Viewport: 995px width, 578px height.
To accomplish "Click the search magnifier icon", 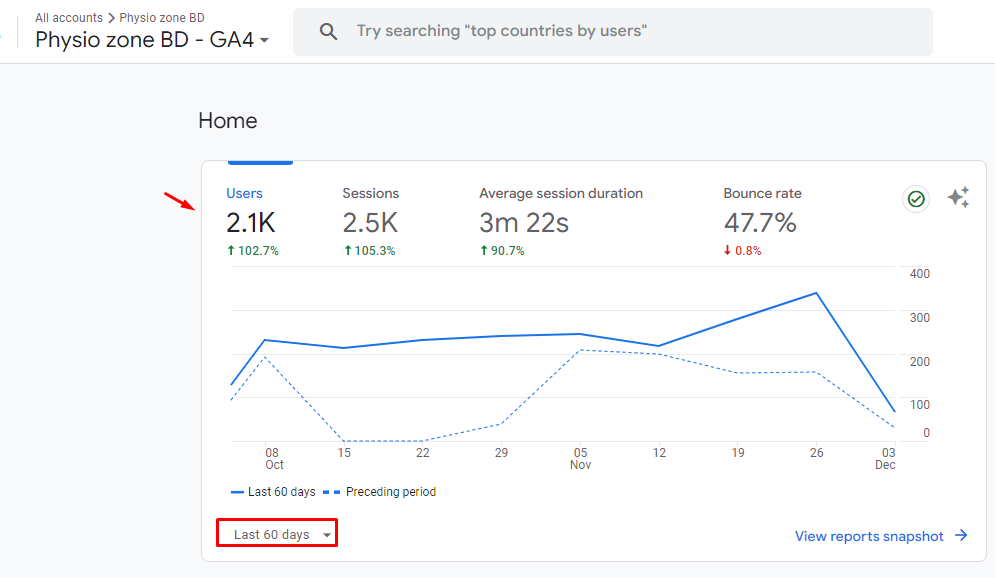I will [328, 31].
